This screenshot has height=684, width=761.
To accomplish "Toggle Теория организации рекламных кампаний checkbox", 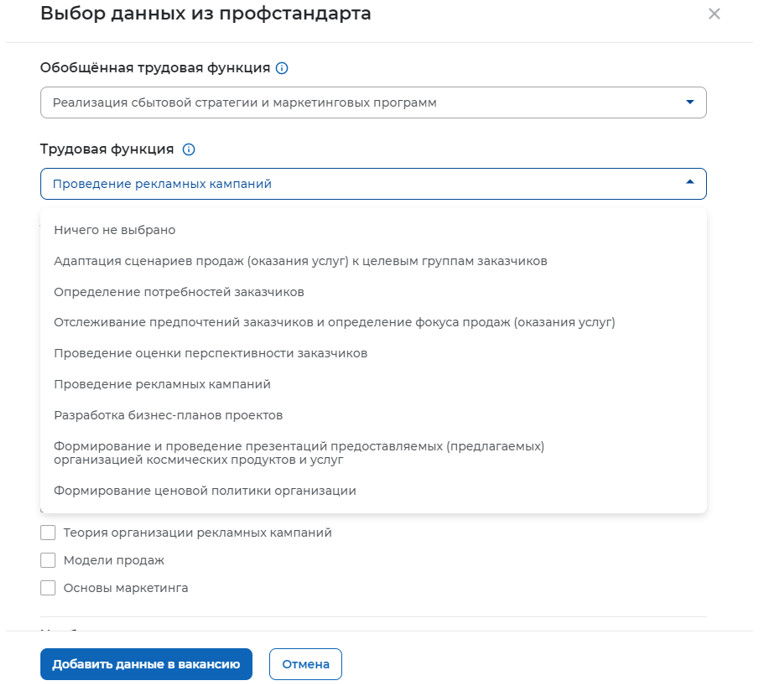I will click(48, 533).
